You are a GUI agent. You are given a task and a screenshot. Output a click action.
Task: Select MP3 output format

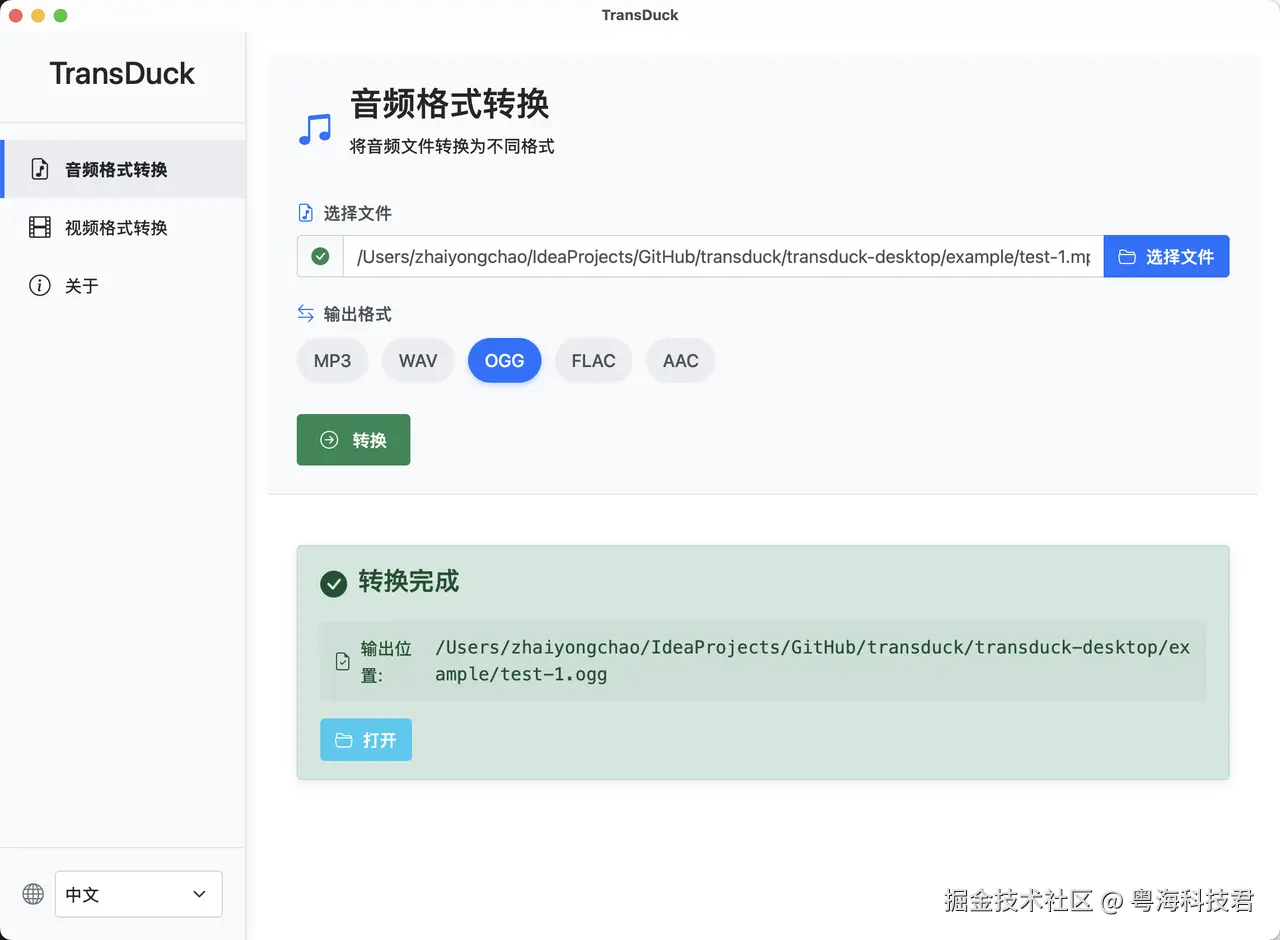[x=333, y=361]
